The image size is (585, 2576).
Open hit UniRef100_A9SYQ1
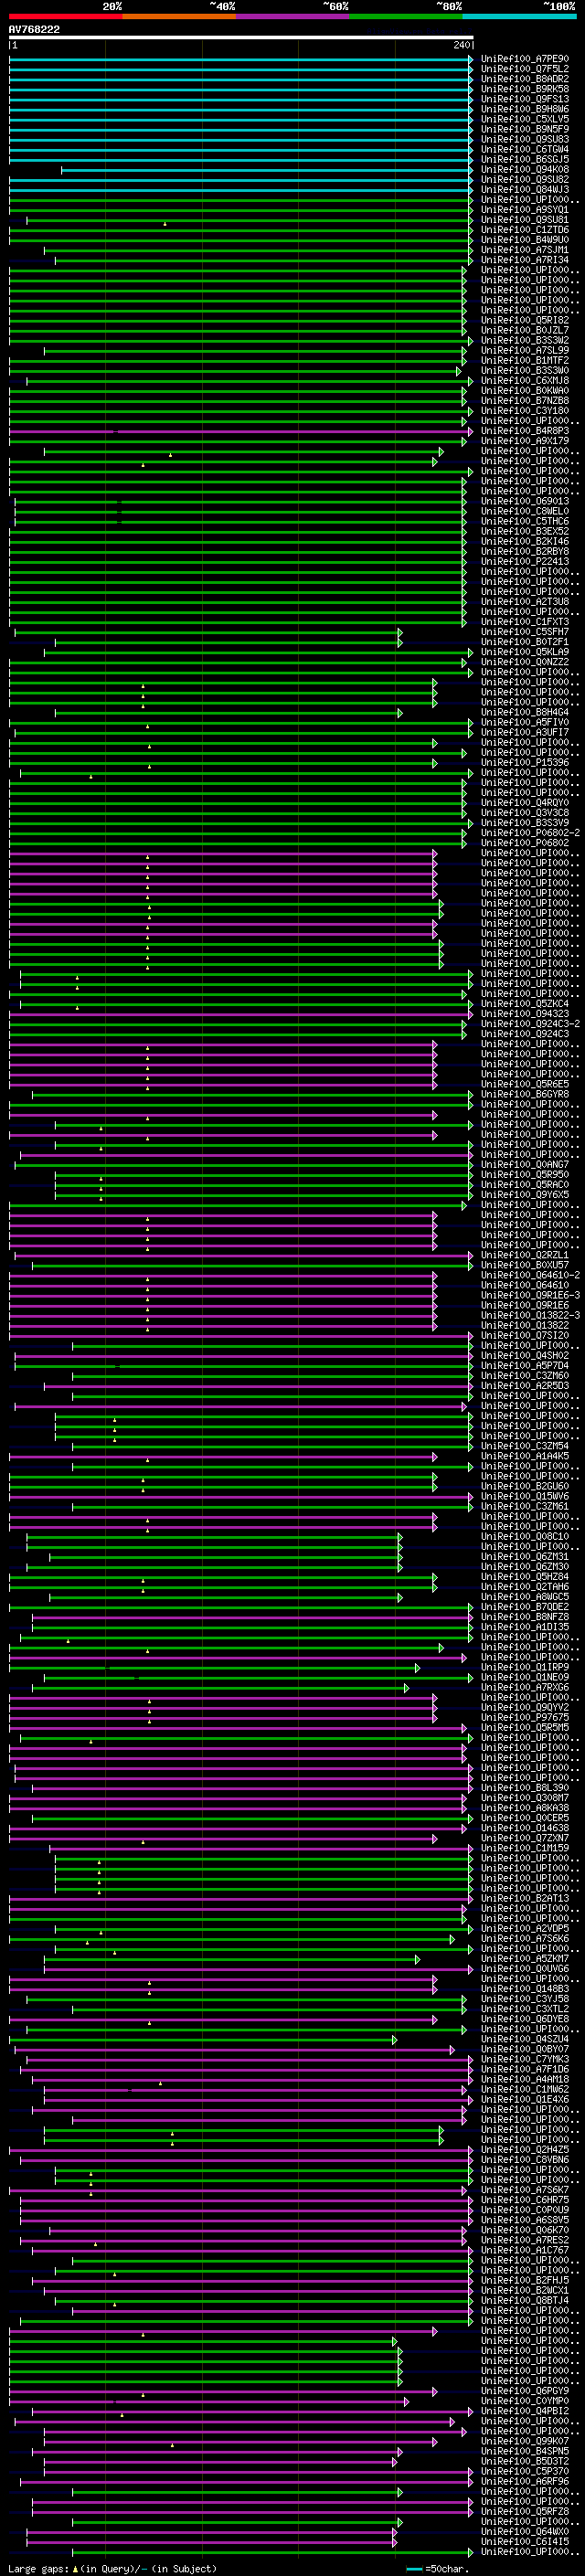(x=525, y=210)
